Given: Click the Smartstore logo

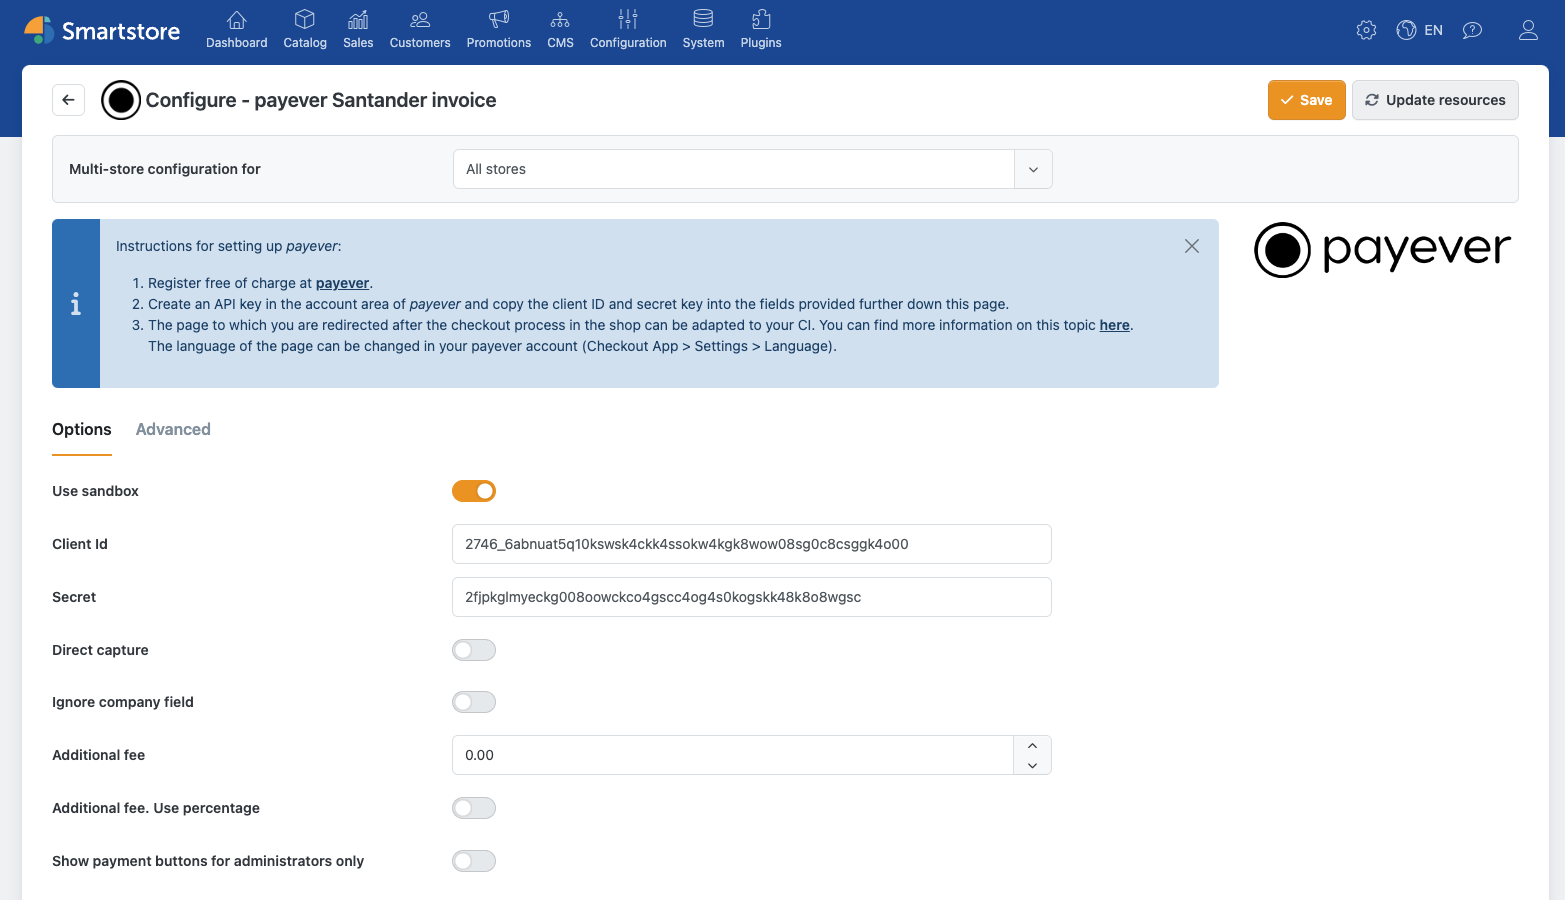Looking at the screenshot, I should click(x=102, y=31).
